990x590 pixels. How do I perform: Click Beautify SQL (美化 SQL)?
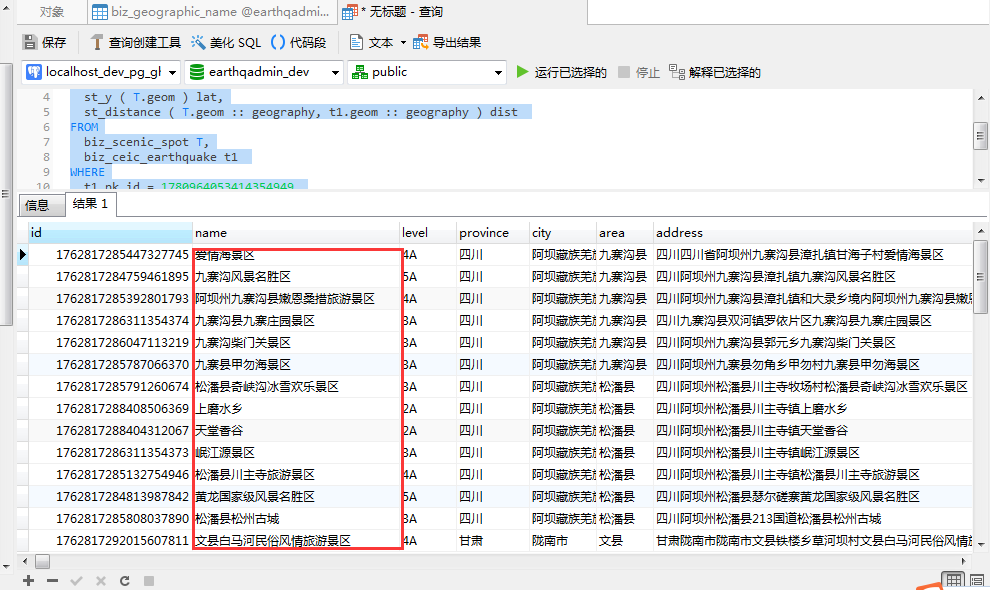point(226,42)
